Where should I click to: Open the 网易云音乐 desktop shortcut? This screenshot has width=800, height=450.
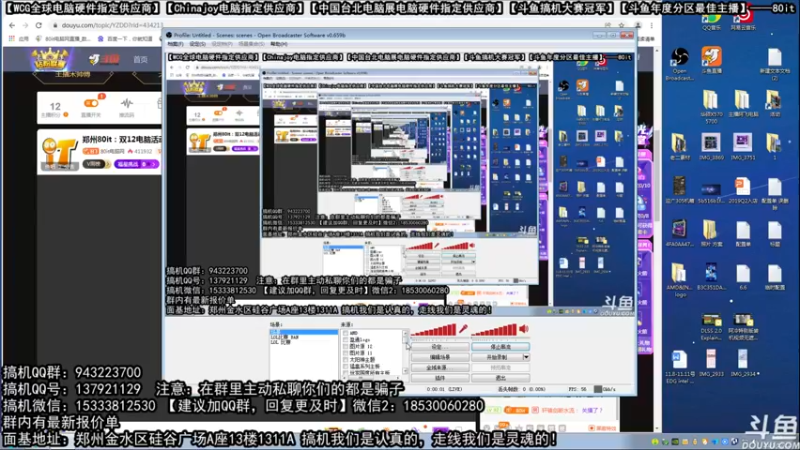pos(743,21)
